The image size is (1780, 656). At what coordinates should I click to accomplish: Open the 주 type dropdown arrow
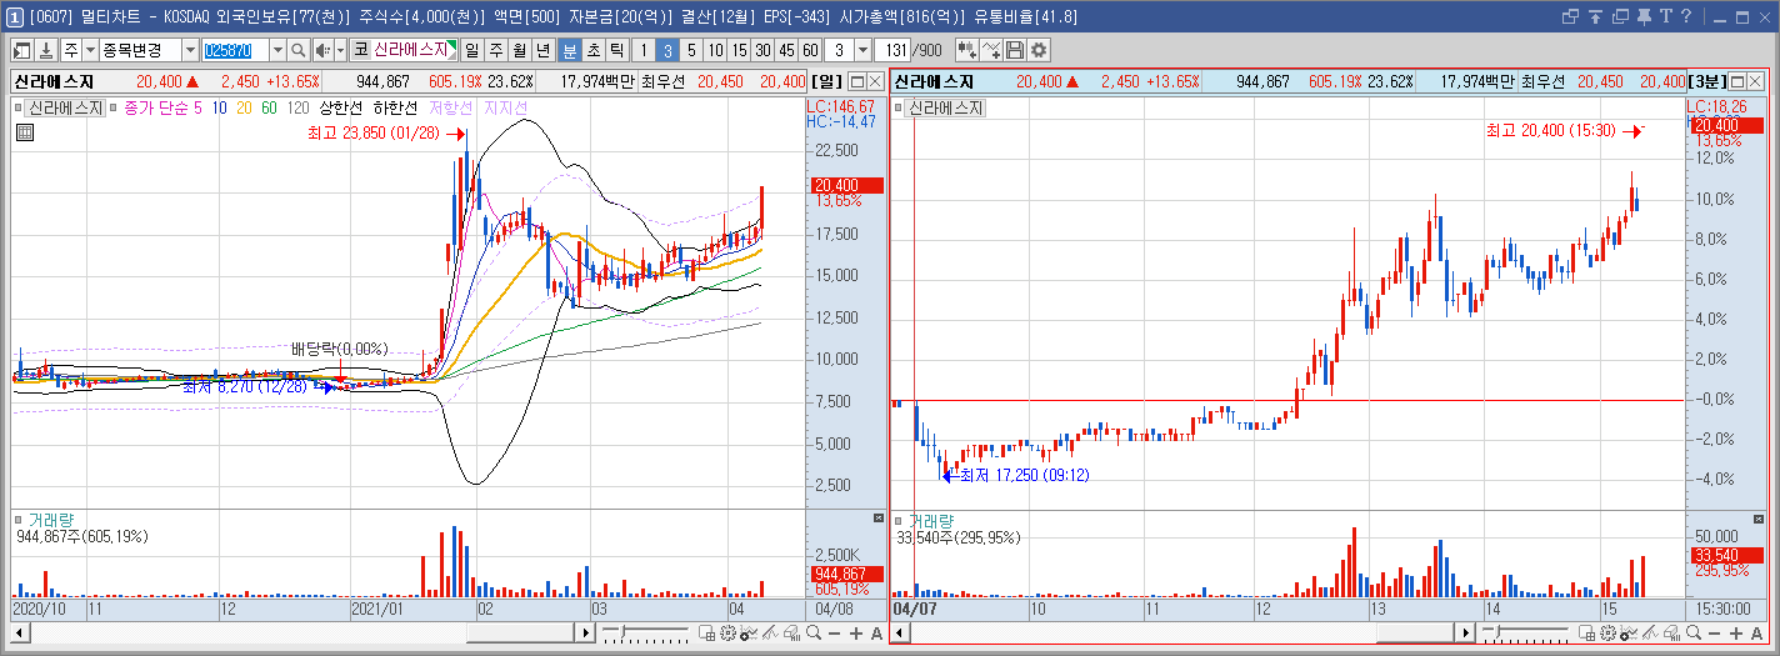[90, 50]
